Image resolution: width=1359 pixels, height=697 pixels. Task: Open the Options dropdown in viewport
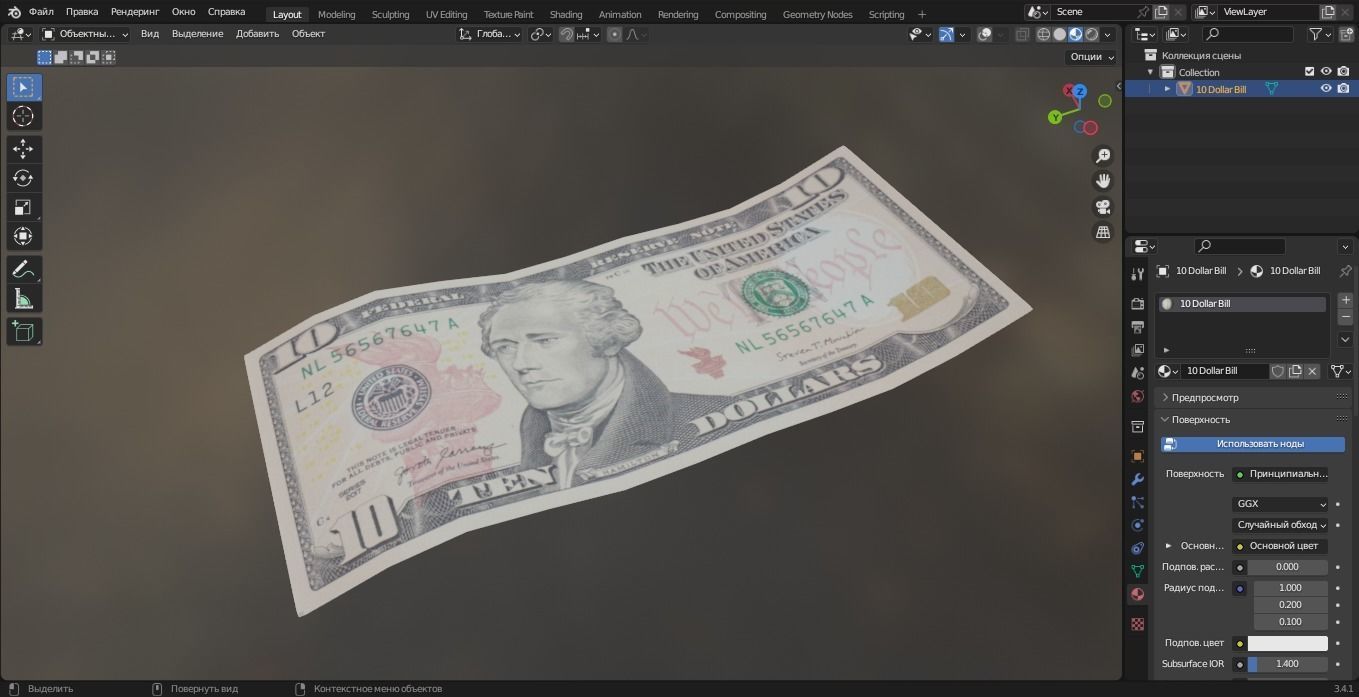(1091, 57)
